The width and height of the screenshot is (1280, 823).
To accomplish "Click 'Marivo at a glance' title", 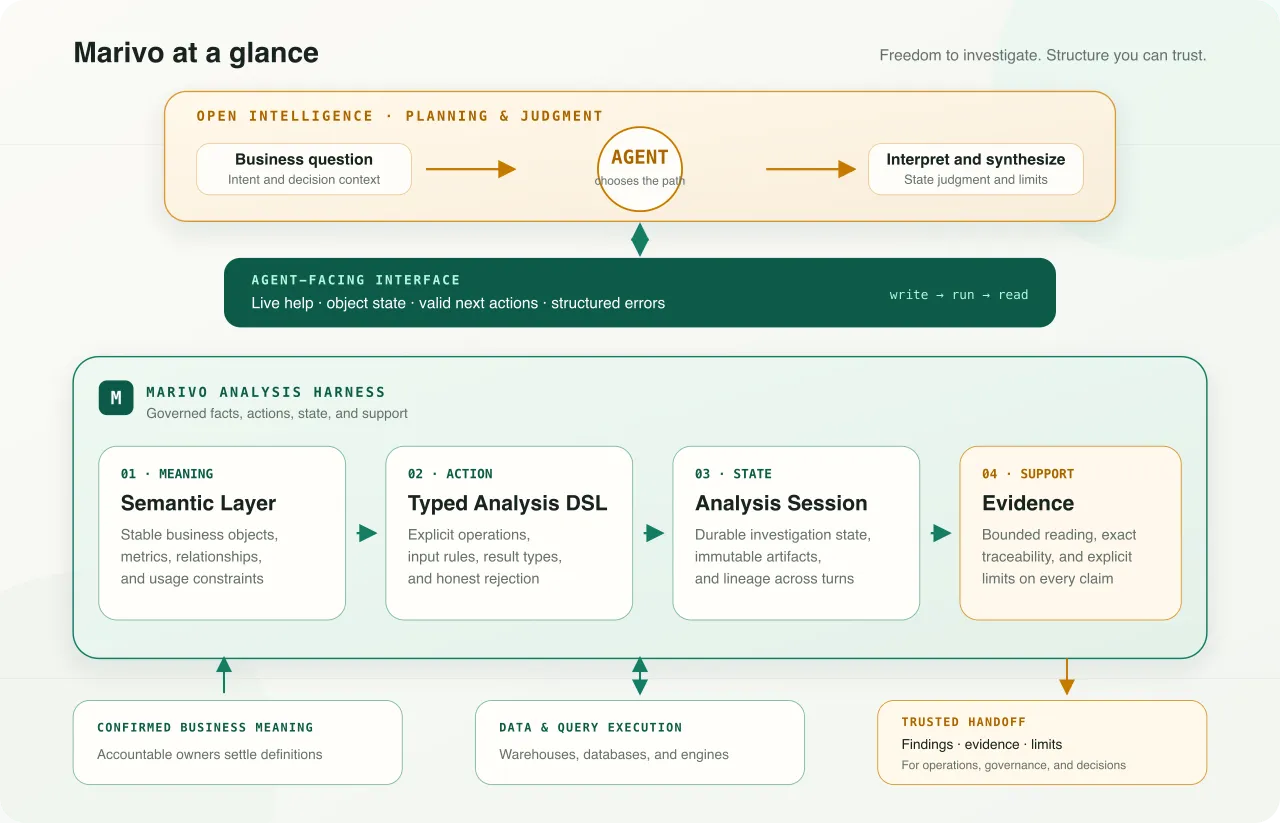I will 196,53.
